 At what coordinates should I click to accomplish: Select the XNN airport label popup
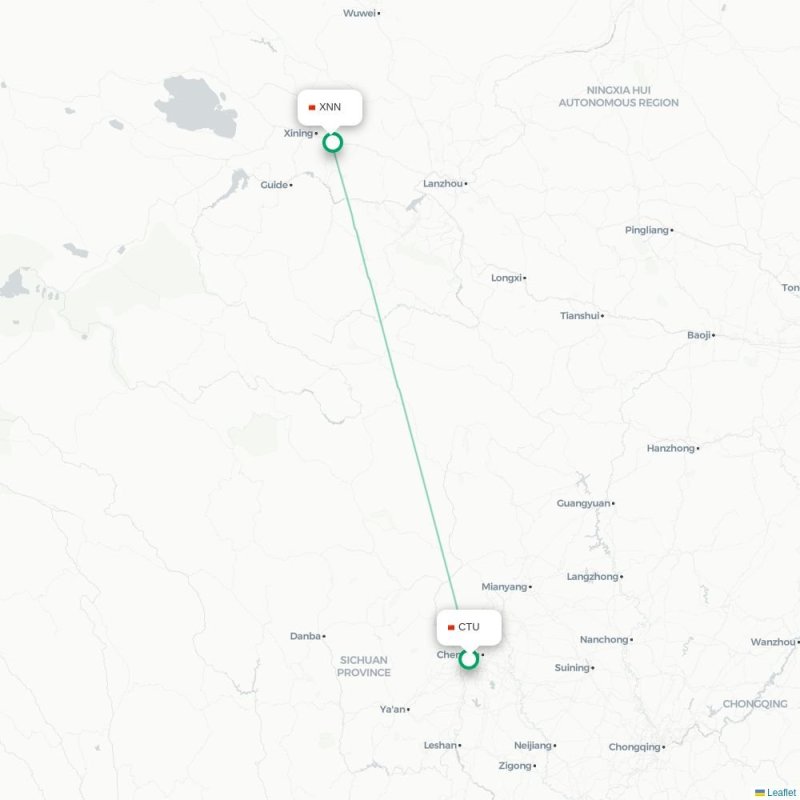330,107
